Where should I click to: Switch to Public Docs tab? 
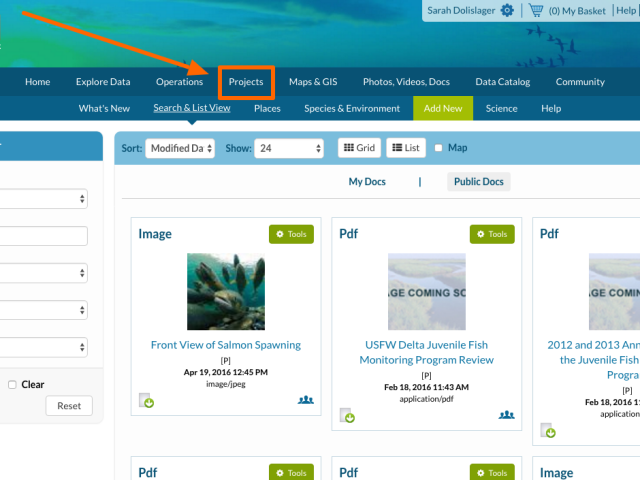[479, 182]
